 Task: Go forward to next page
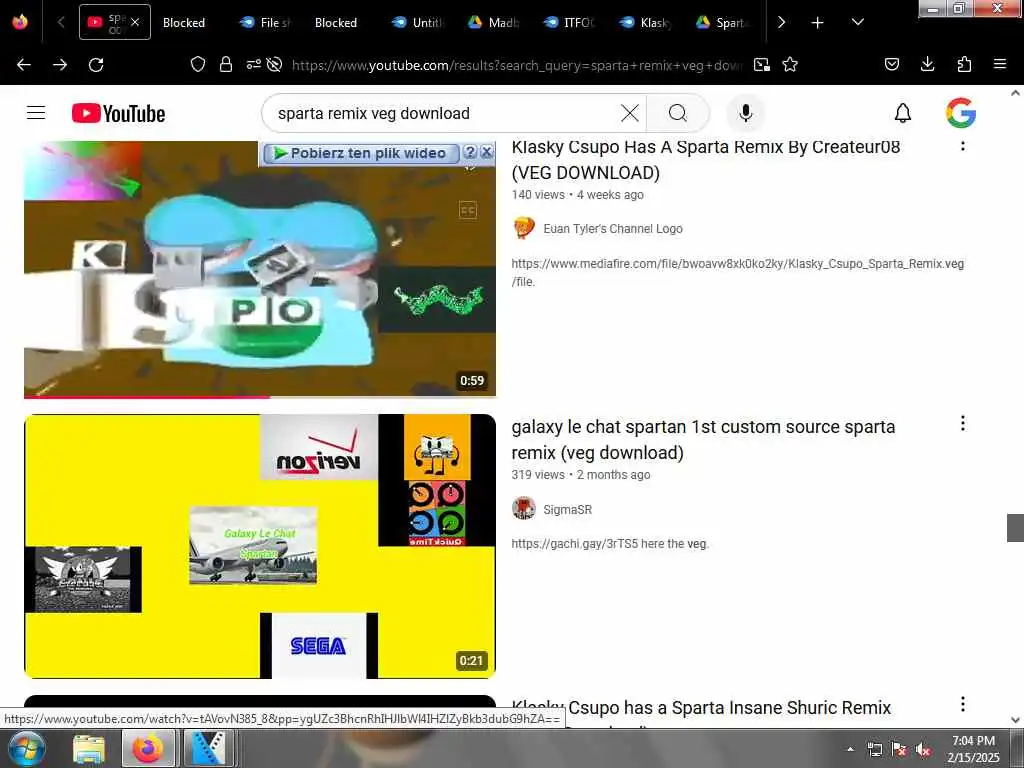(59, 64)
